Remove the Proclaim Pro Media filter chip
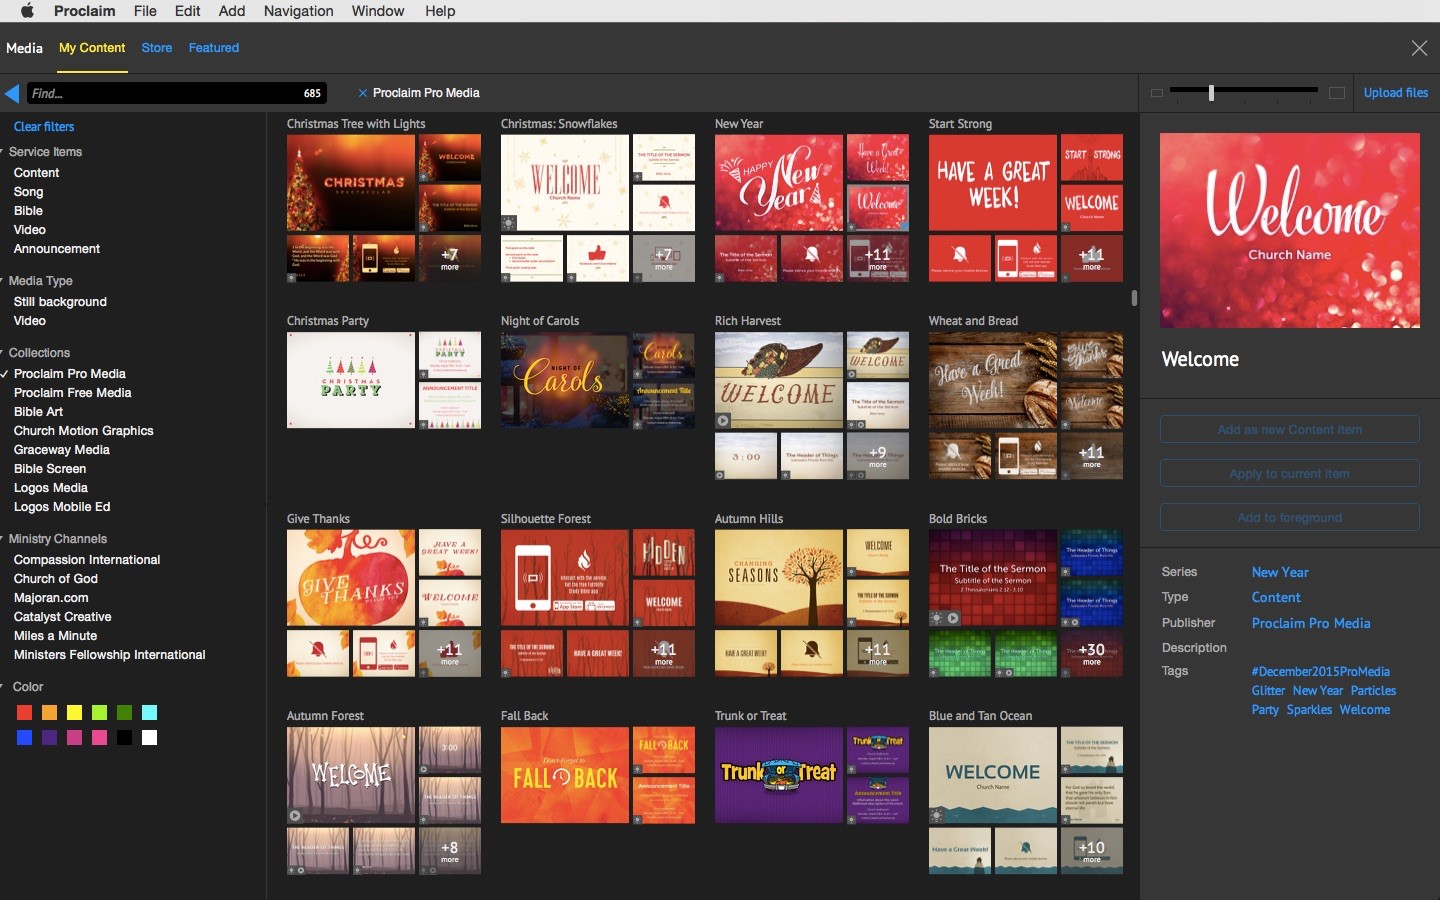 click(362, 93)
